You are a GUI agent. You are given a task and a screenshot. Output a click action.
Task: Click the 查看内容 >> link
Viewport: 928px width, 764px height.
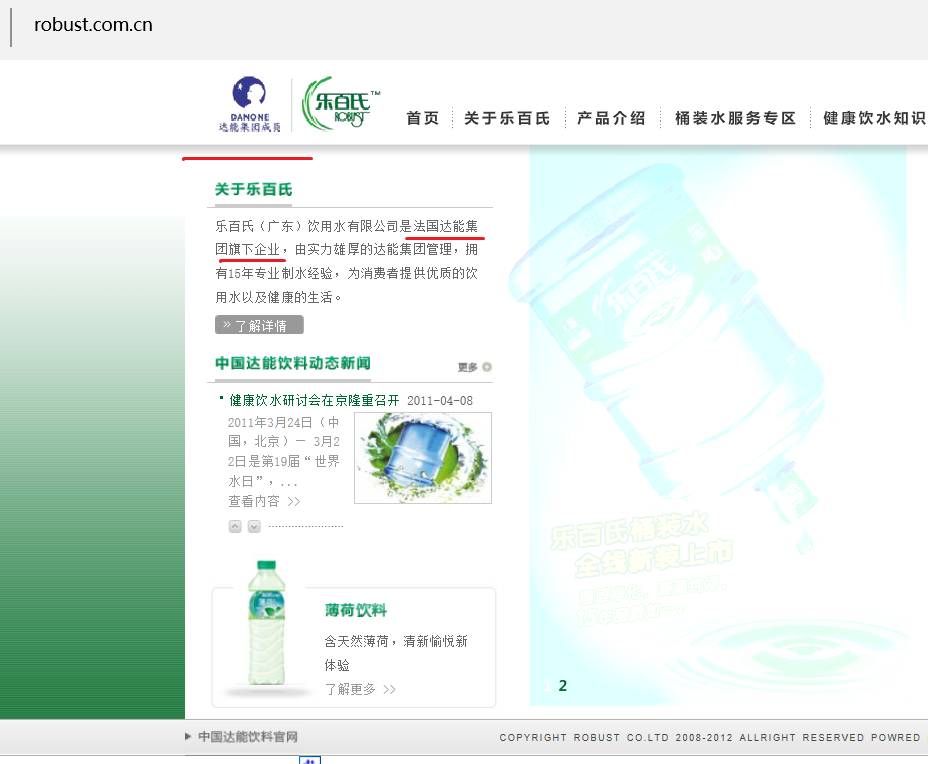264,501
